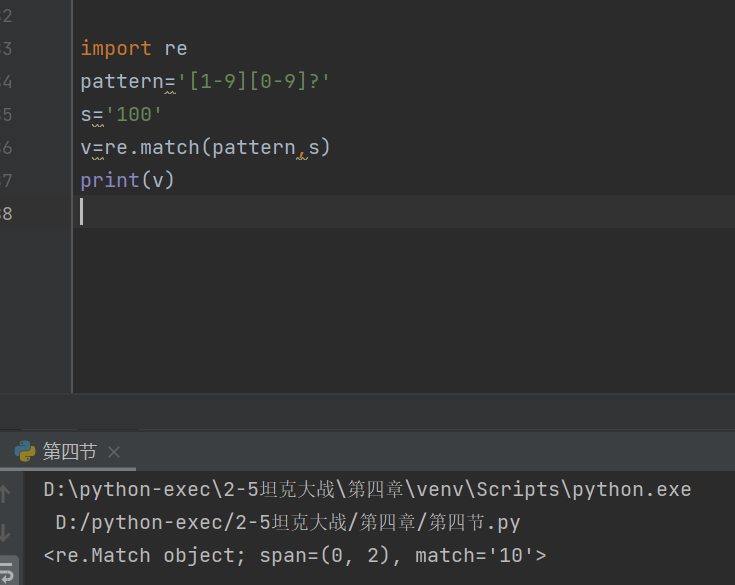Toggle soft-wrap in the run console
The image size is (735, 585).
pos(8,573)
